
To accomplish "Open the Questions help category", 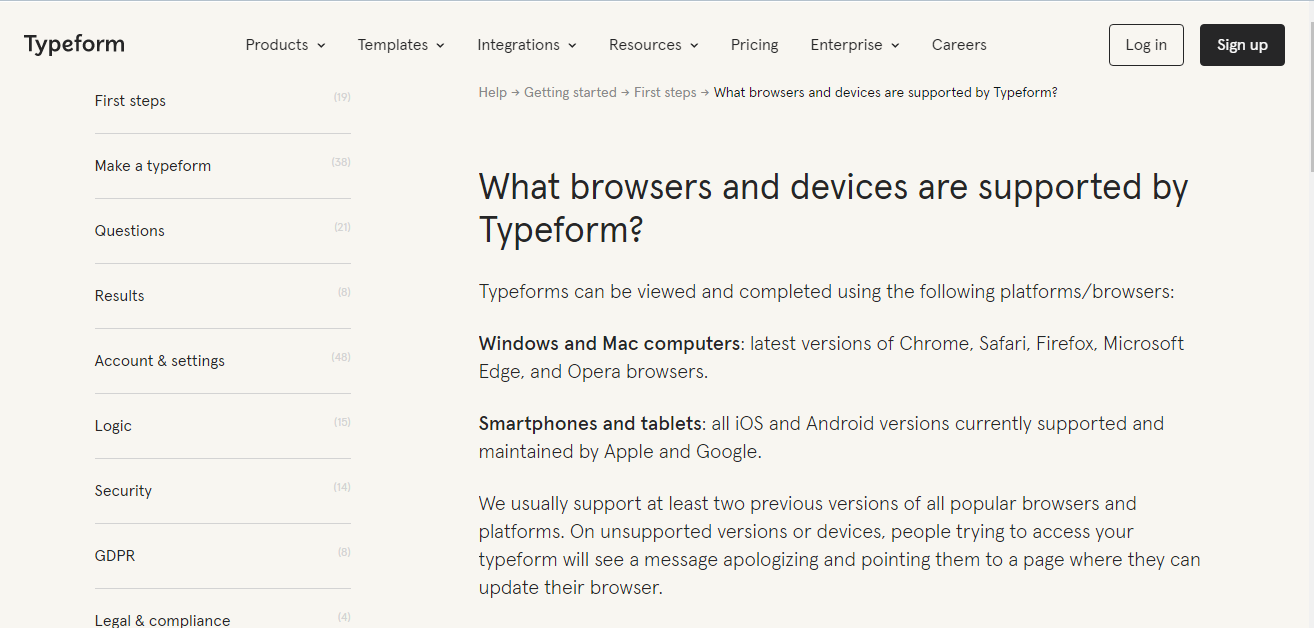I will coord(130,231).
